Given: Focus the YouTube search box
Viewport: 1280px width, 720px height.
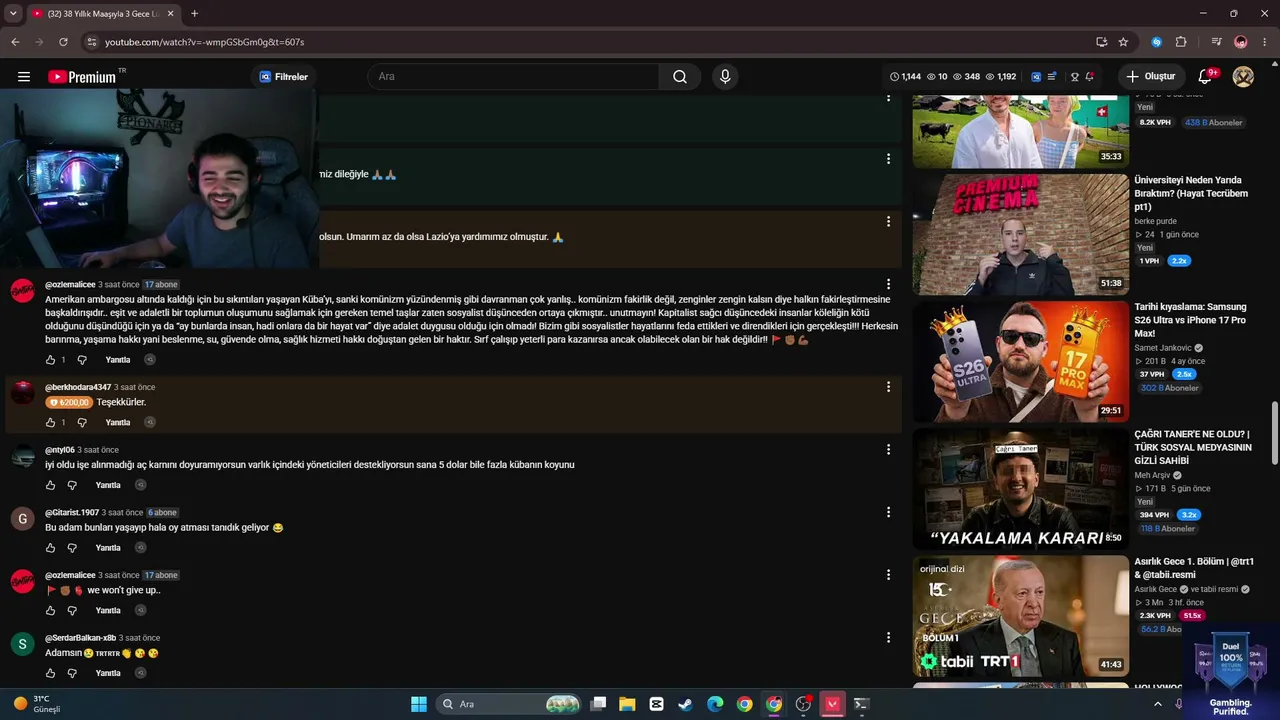Looking at the screenshot, I should [x=513, y=77].
